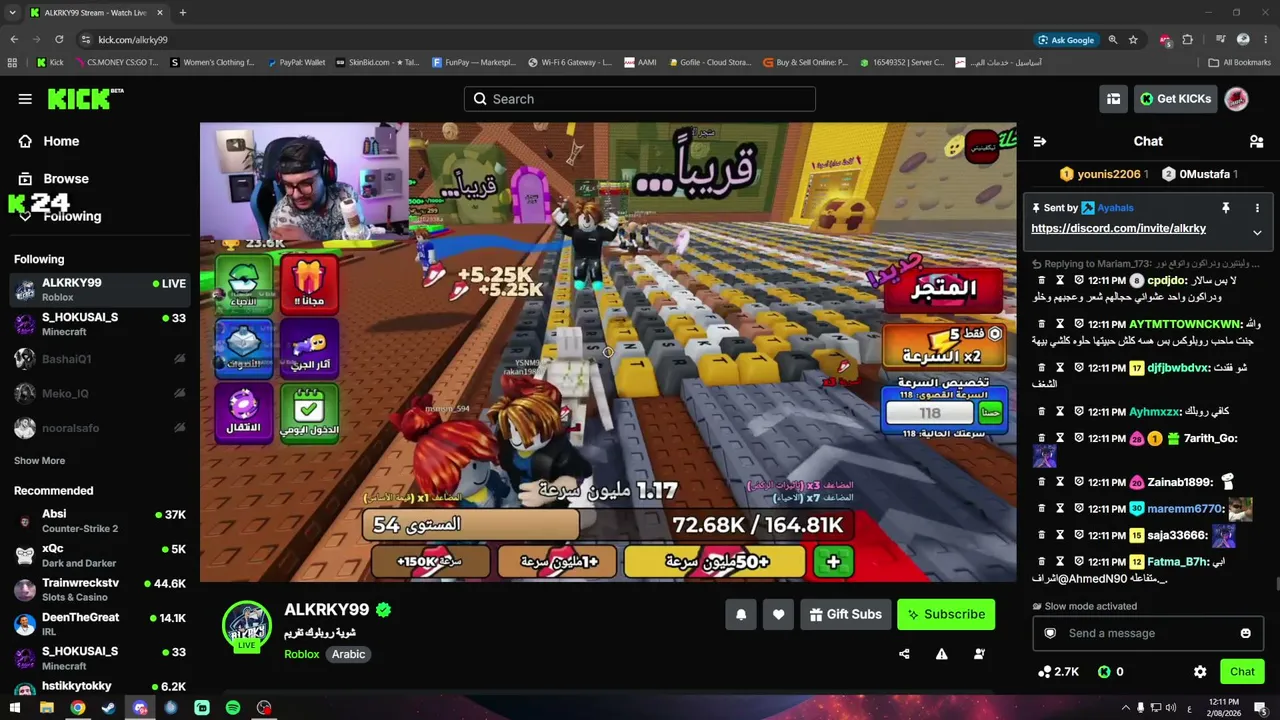Image resolution: width=1280 pixels, height=720 pixels.
Task: Show more followed channels
Action: [x=39, y=461]
